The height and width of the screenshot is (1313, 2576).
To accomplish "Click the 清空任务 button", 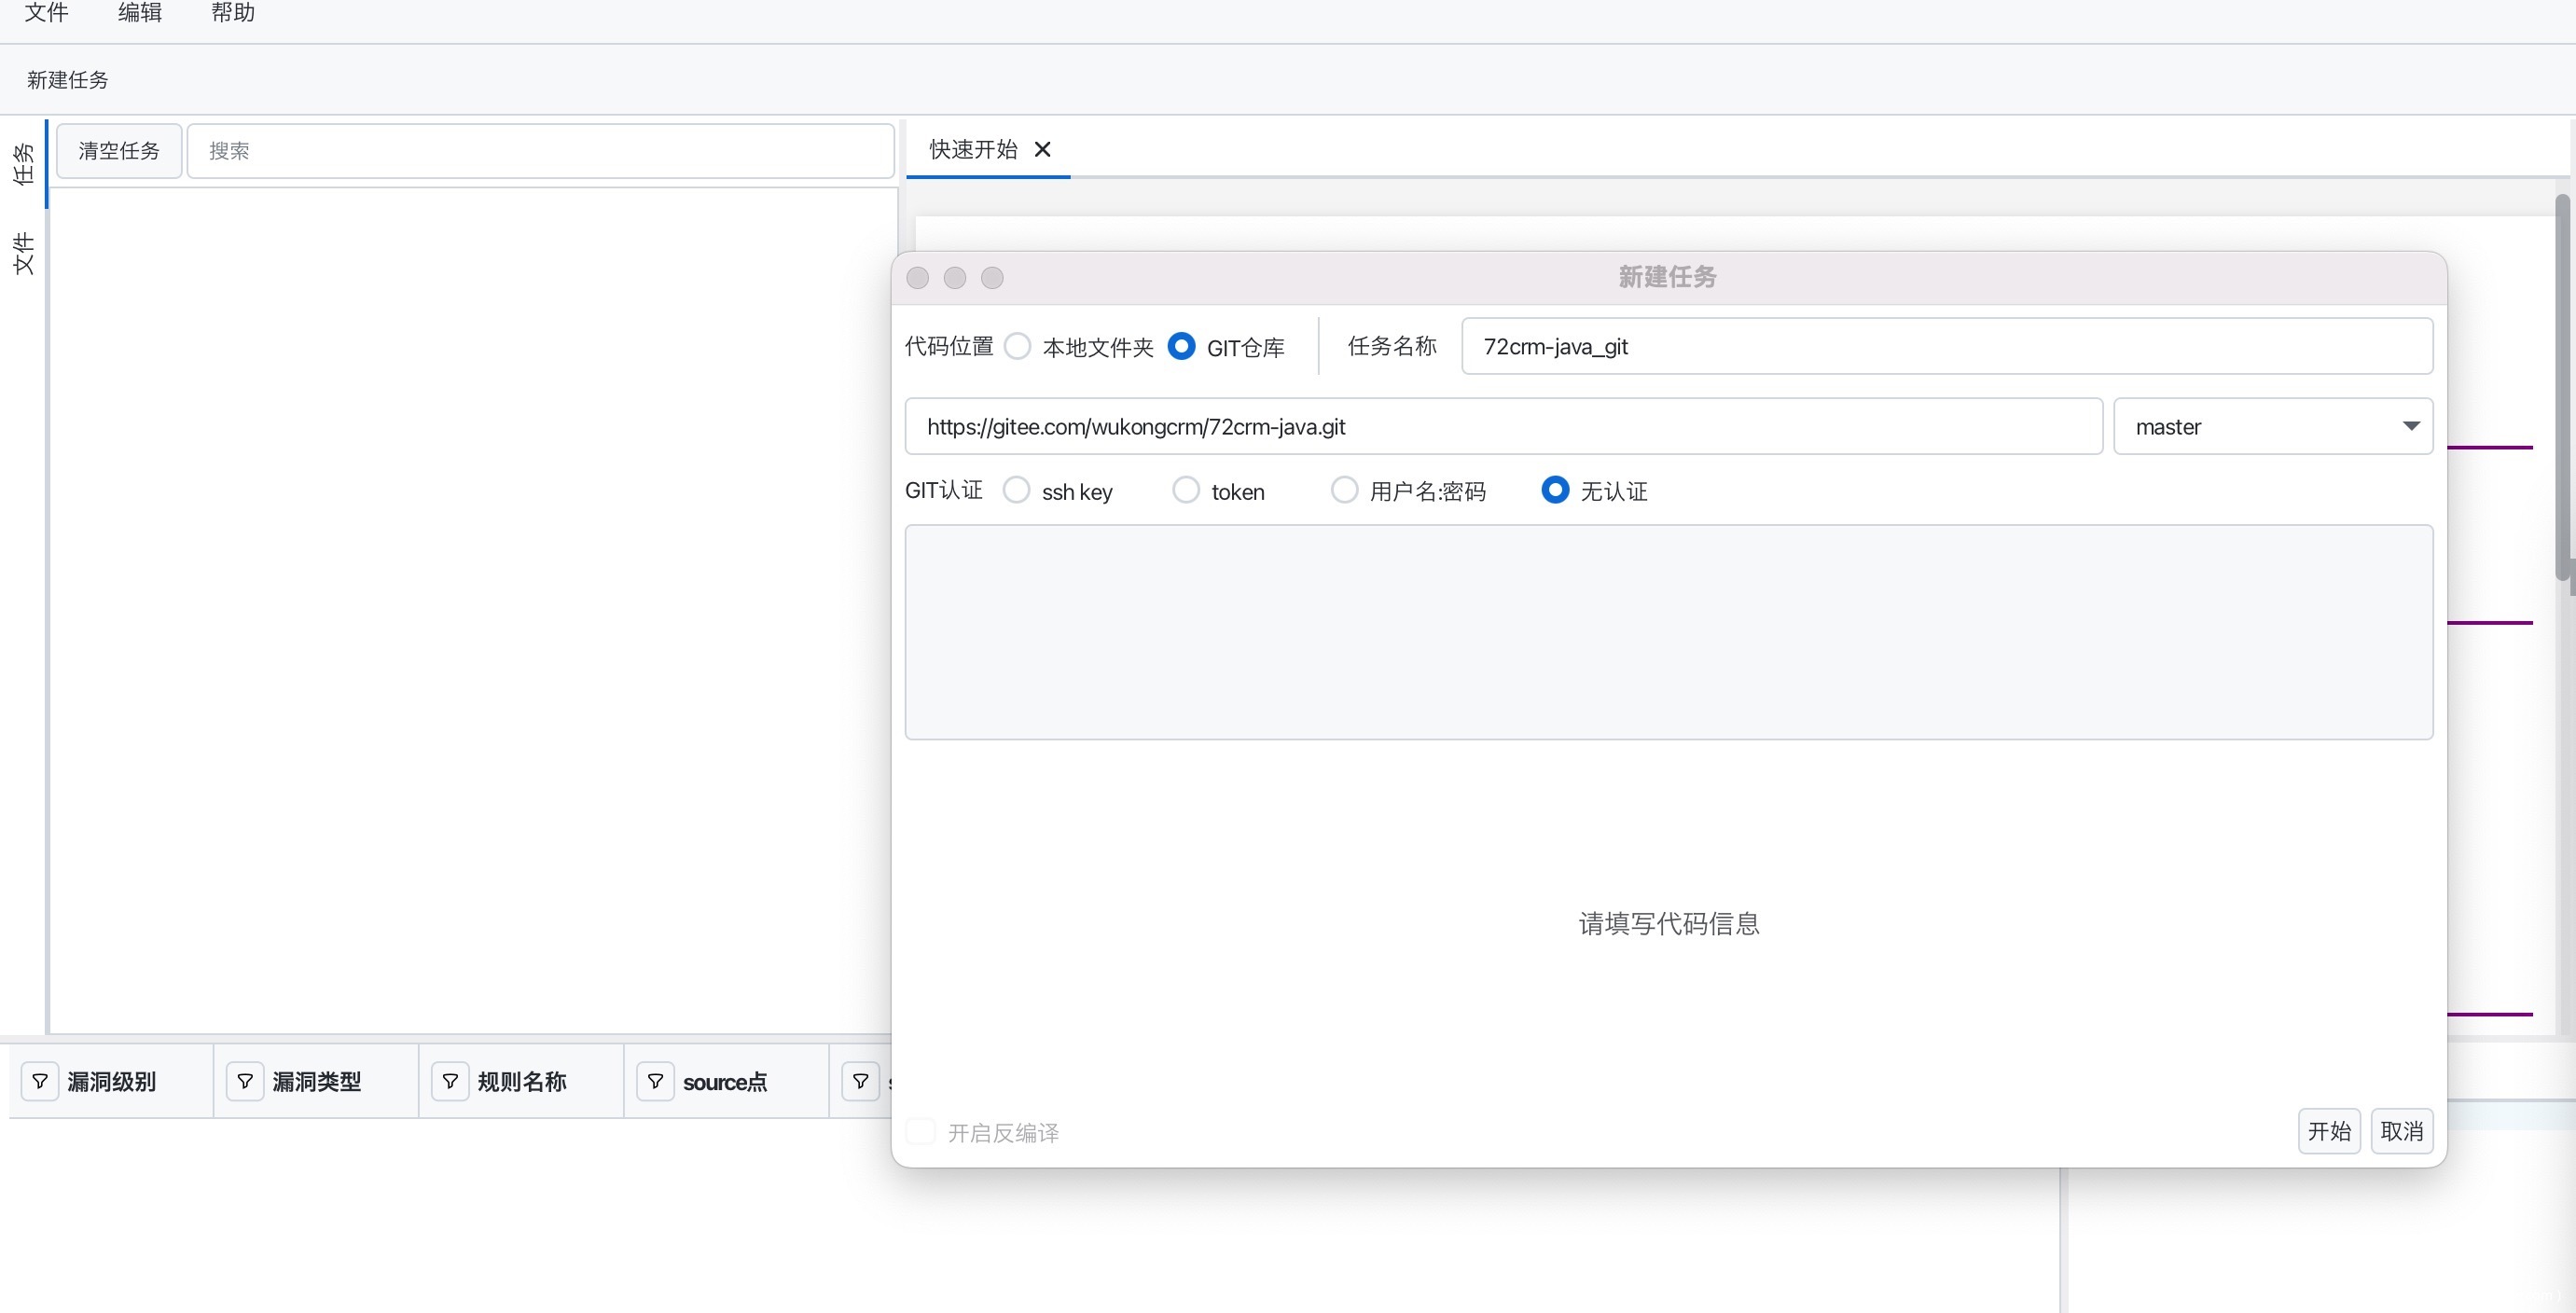I will pyautogui.click(x=119, y=151).
